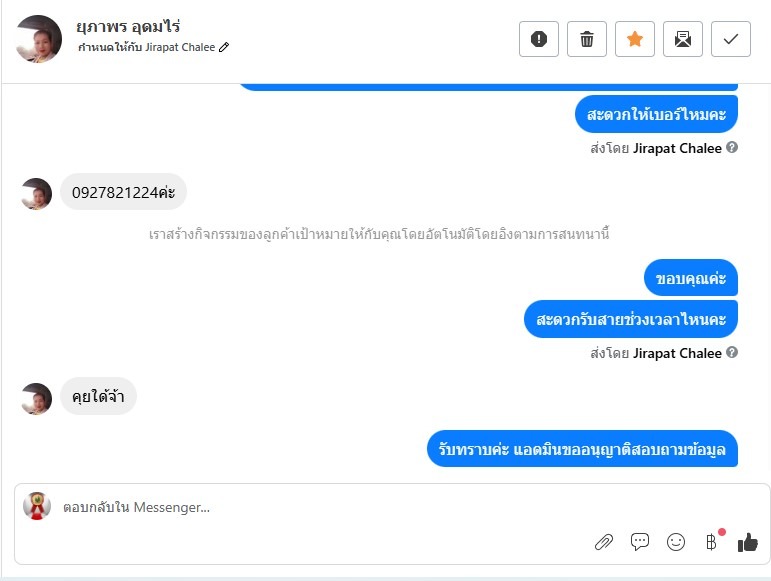Open saved replies speech bubble icon
771x581 pixels.
click(640, 542)
